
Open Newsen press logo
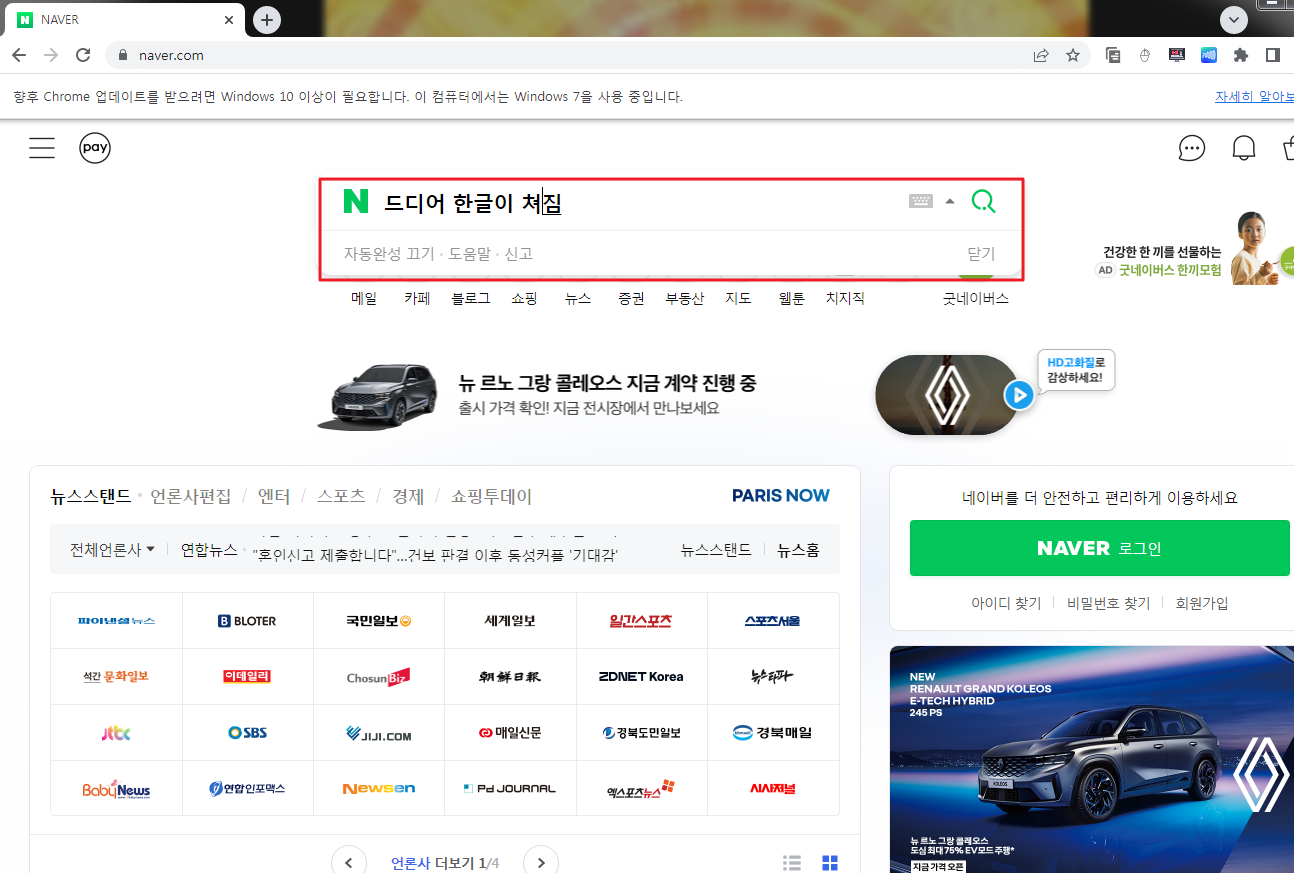coord(379,789)
